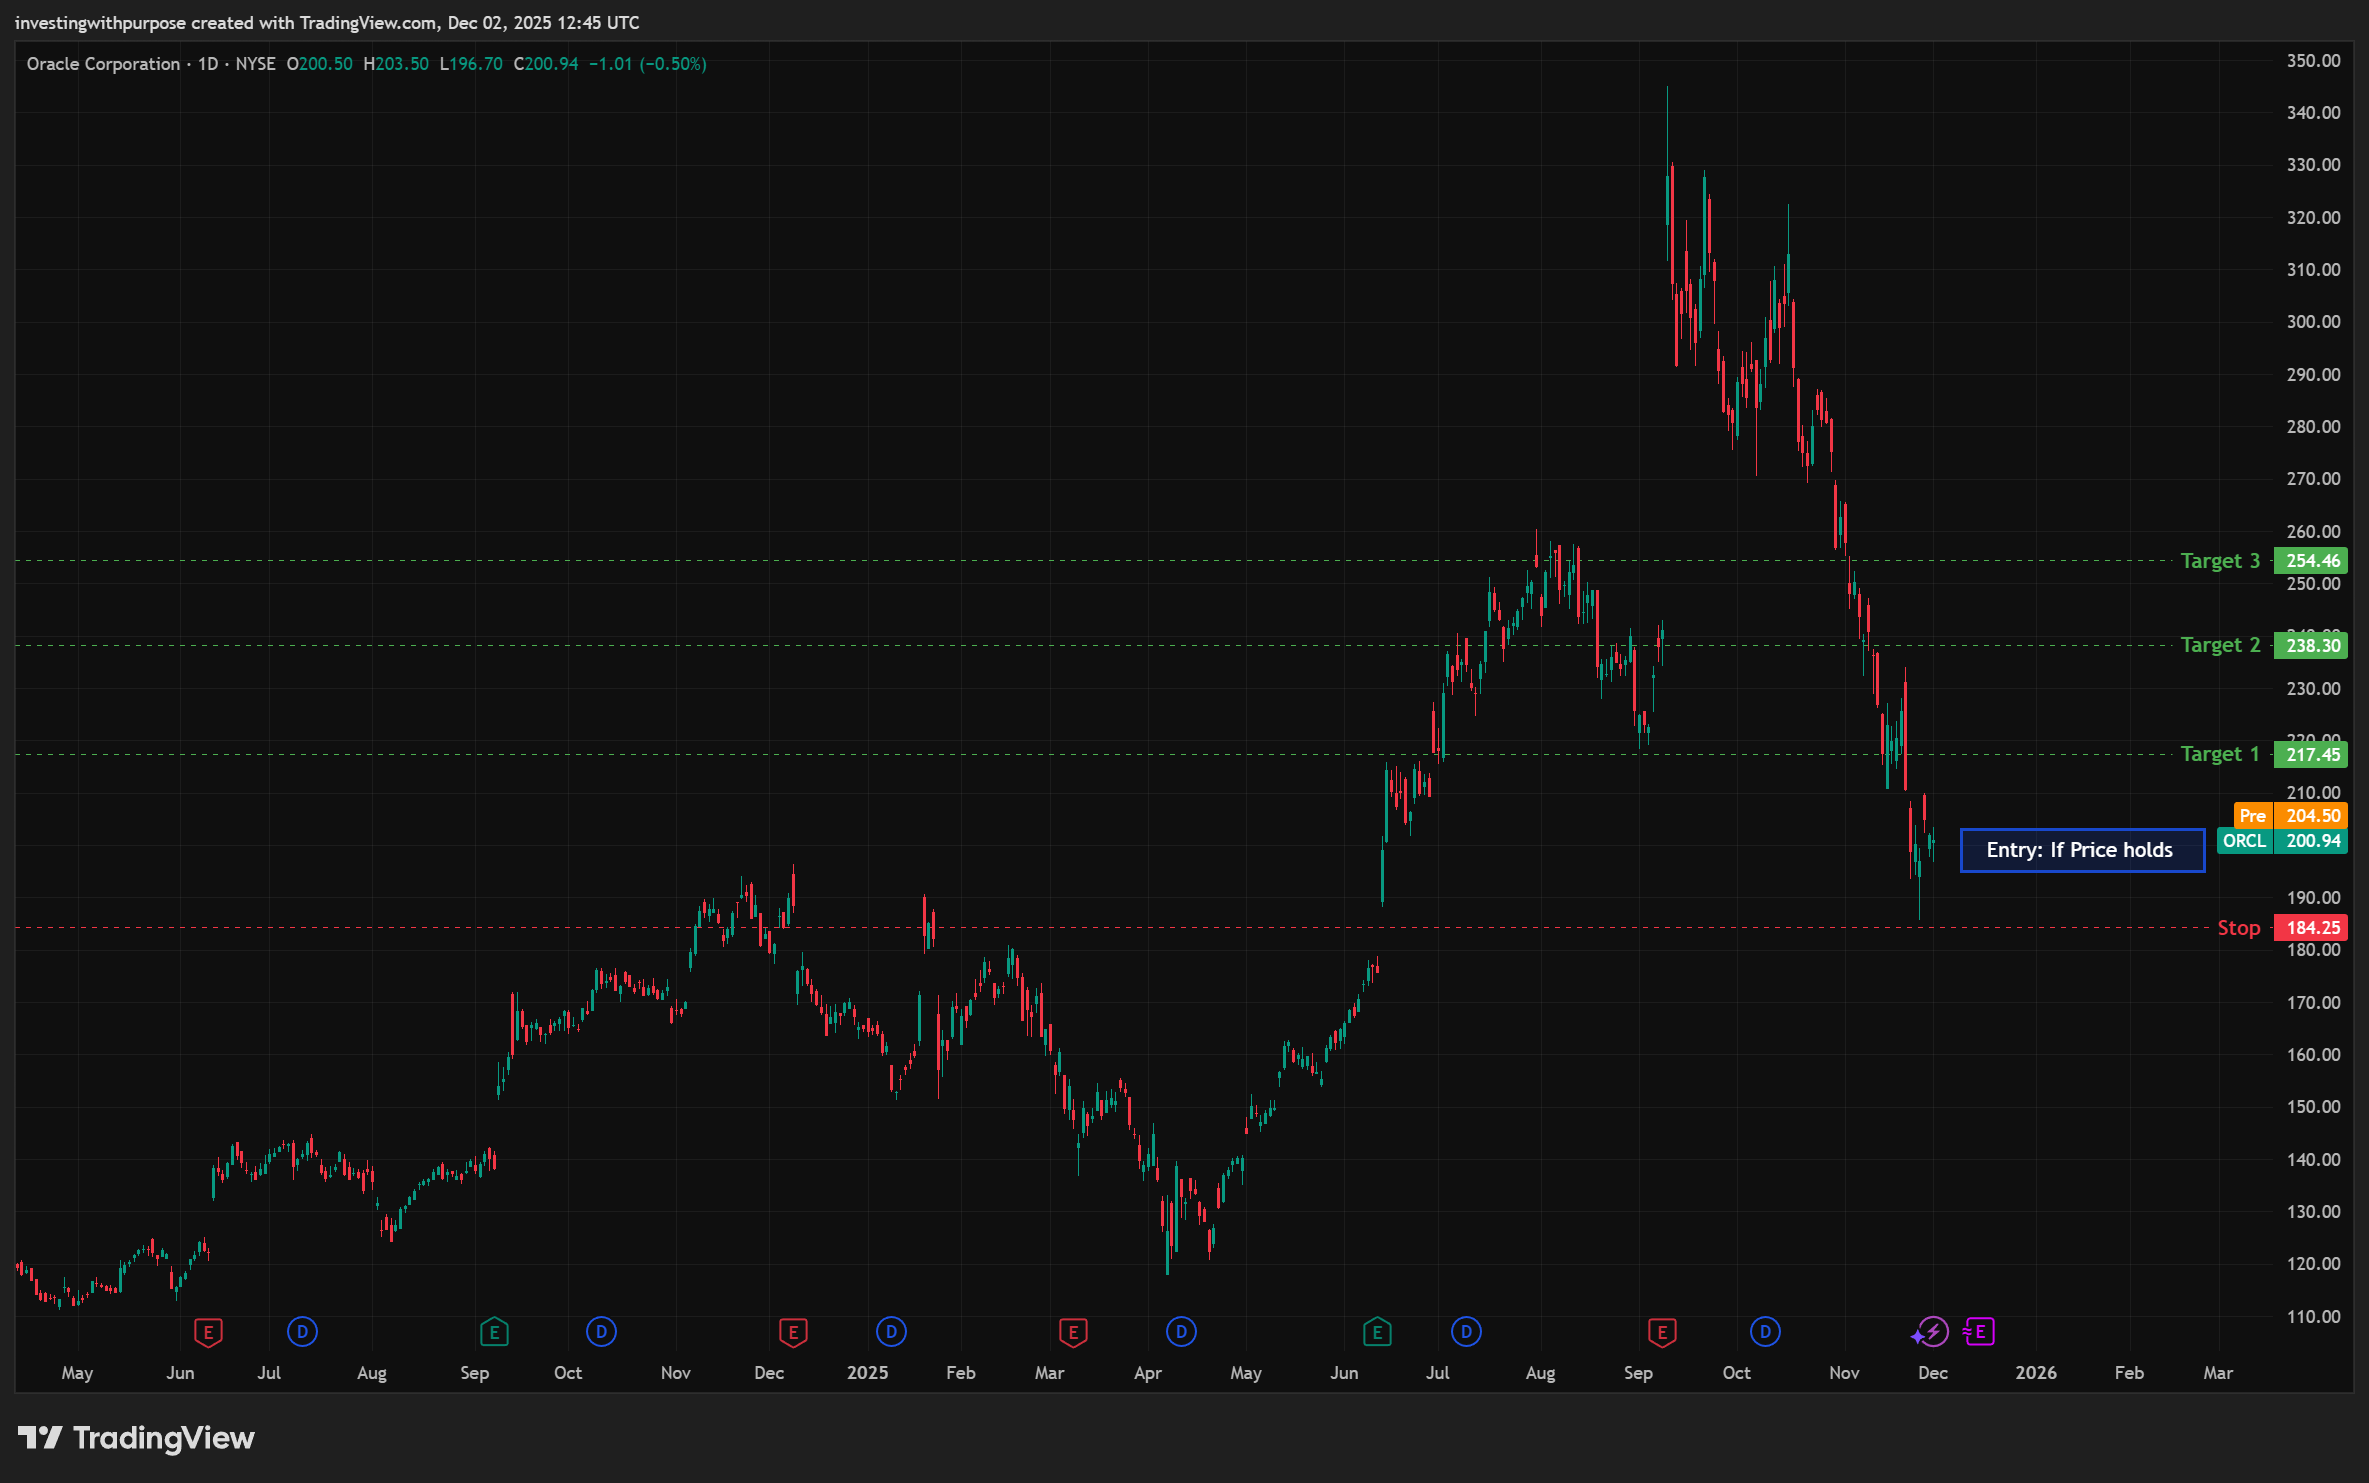Click the purple upcoming earnings icon
The width and height of the screenshot is (2369, 1483).
(1979, 1332)
